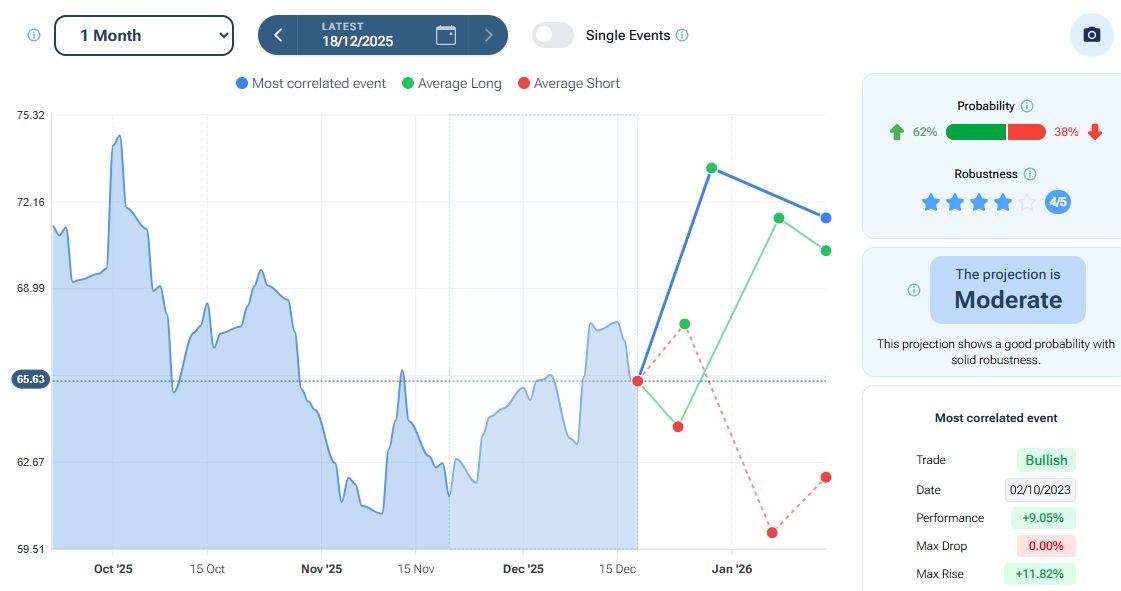Click the Bullish trade badge
The height and width of the screenshot is (591, 1121).
click(x=1046, y=460)
